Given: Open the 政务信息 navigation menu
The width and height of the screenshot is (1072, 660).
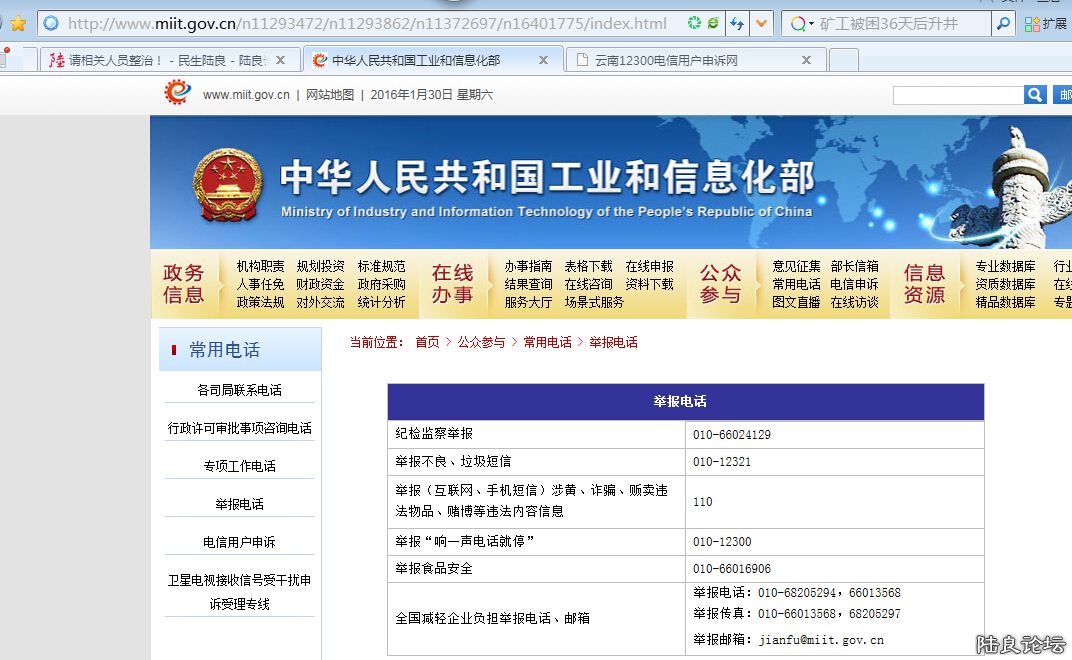Looking at the screenshot, I should [186, 283].
